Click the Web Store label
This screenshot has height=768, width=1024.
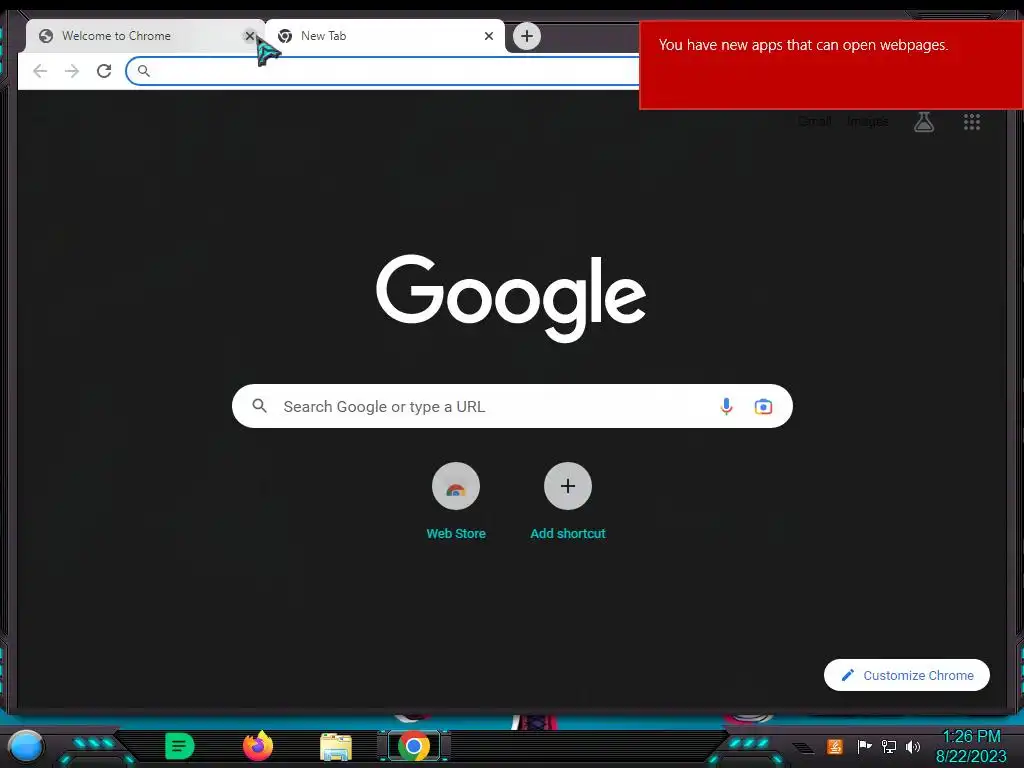[456, 534]
